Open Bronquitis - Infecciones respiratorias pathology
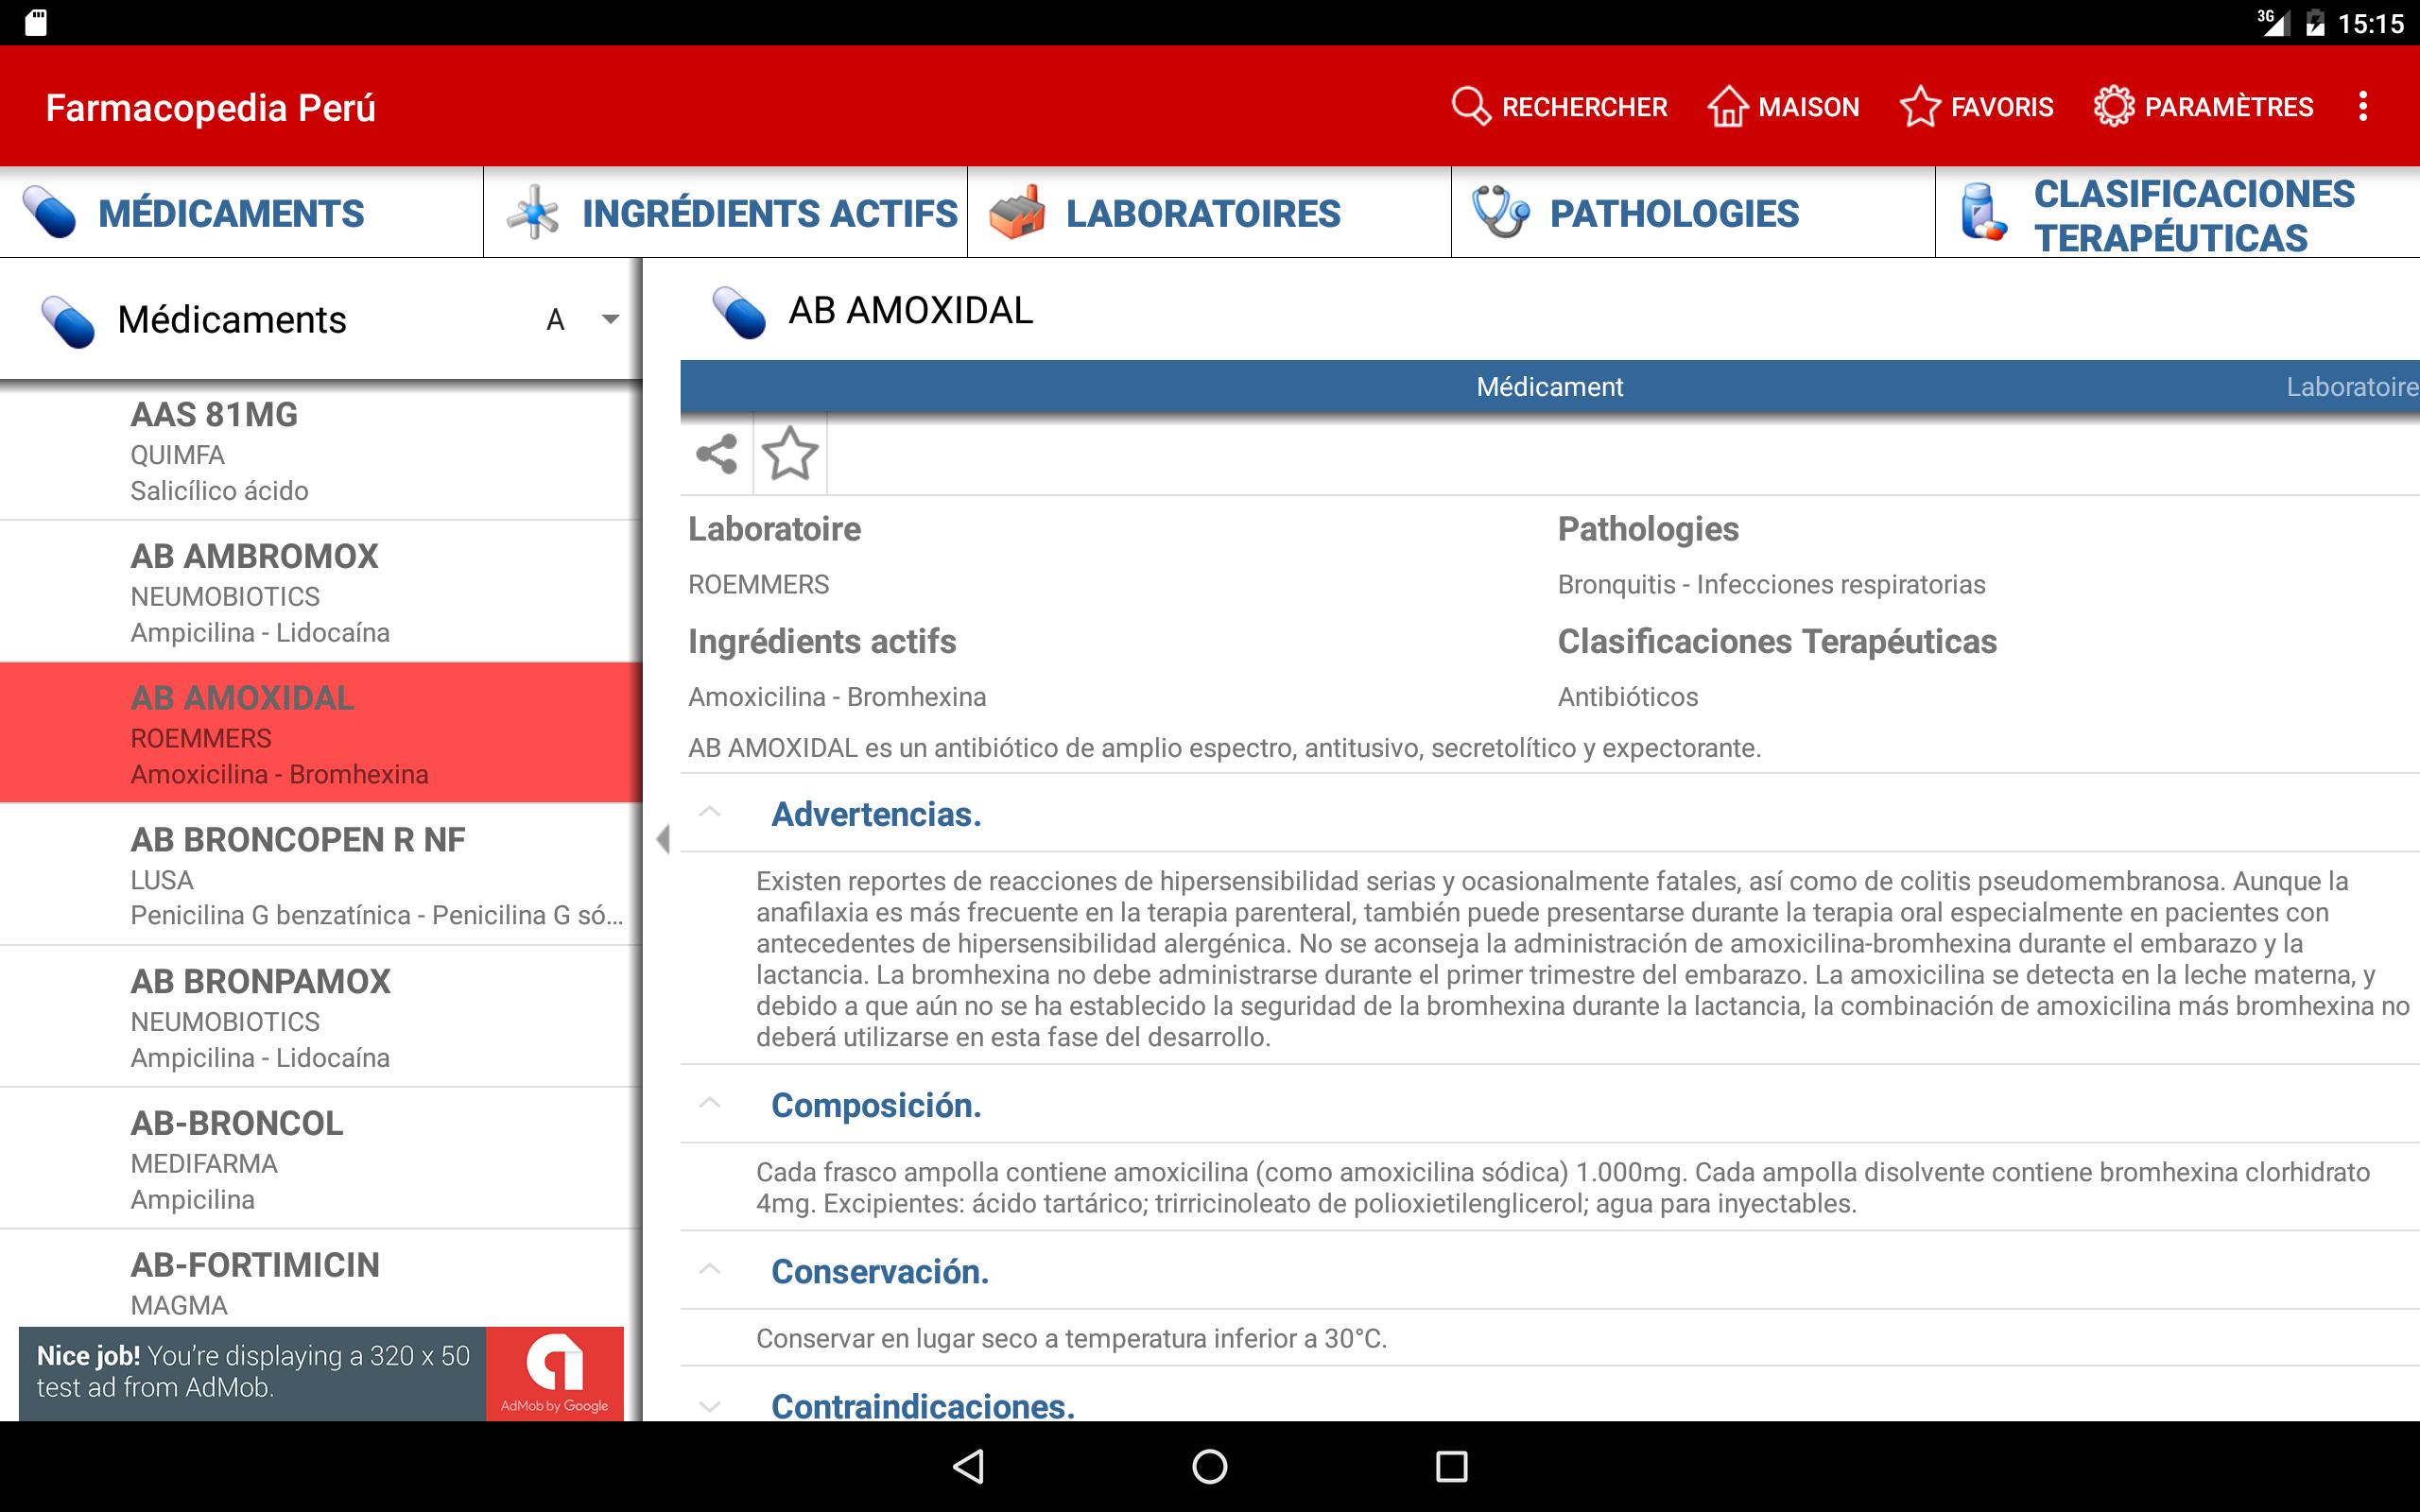 pos(1771,584)
